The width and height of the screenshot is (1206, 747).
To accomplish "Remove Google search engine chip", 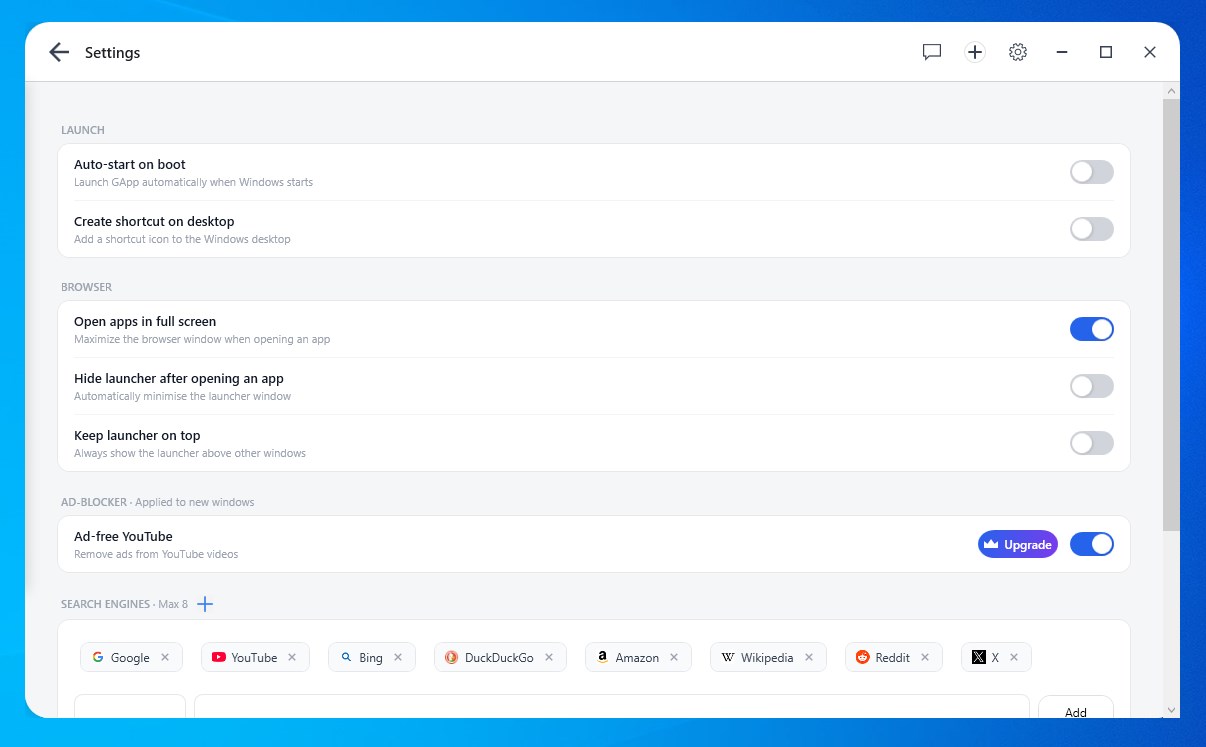I will tap(165, 657).
